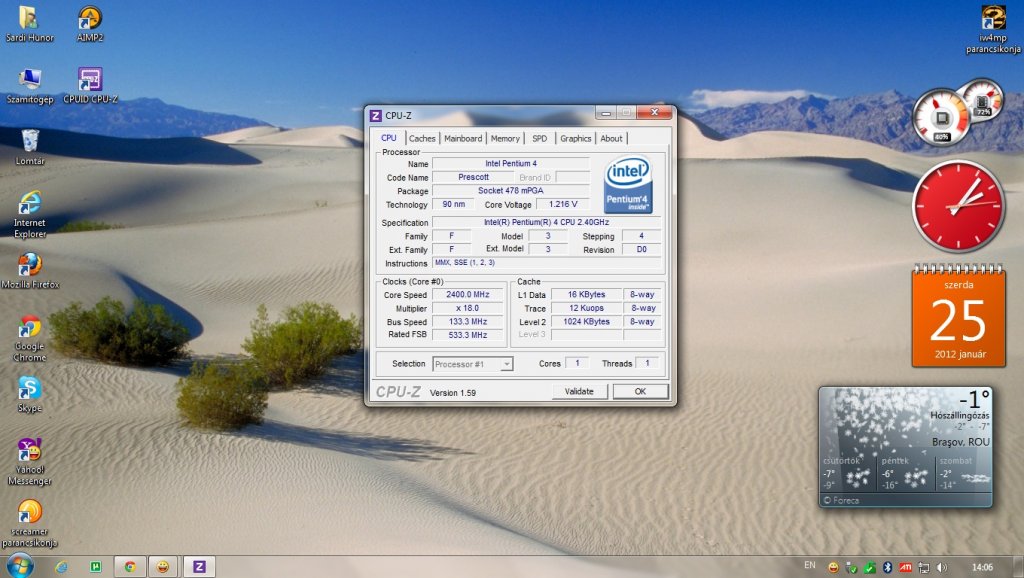1024x578 pixels.
Task: Click the Core Speed value 2400.0 MHz
Action: click(468, 295)
